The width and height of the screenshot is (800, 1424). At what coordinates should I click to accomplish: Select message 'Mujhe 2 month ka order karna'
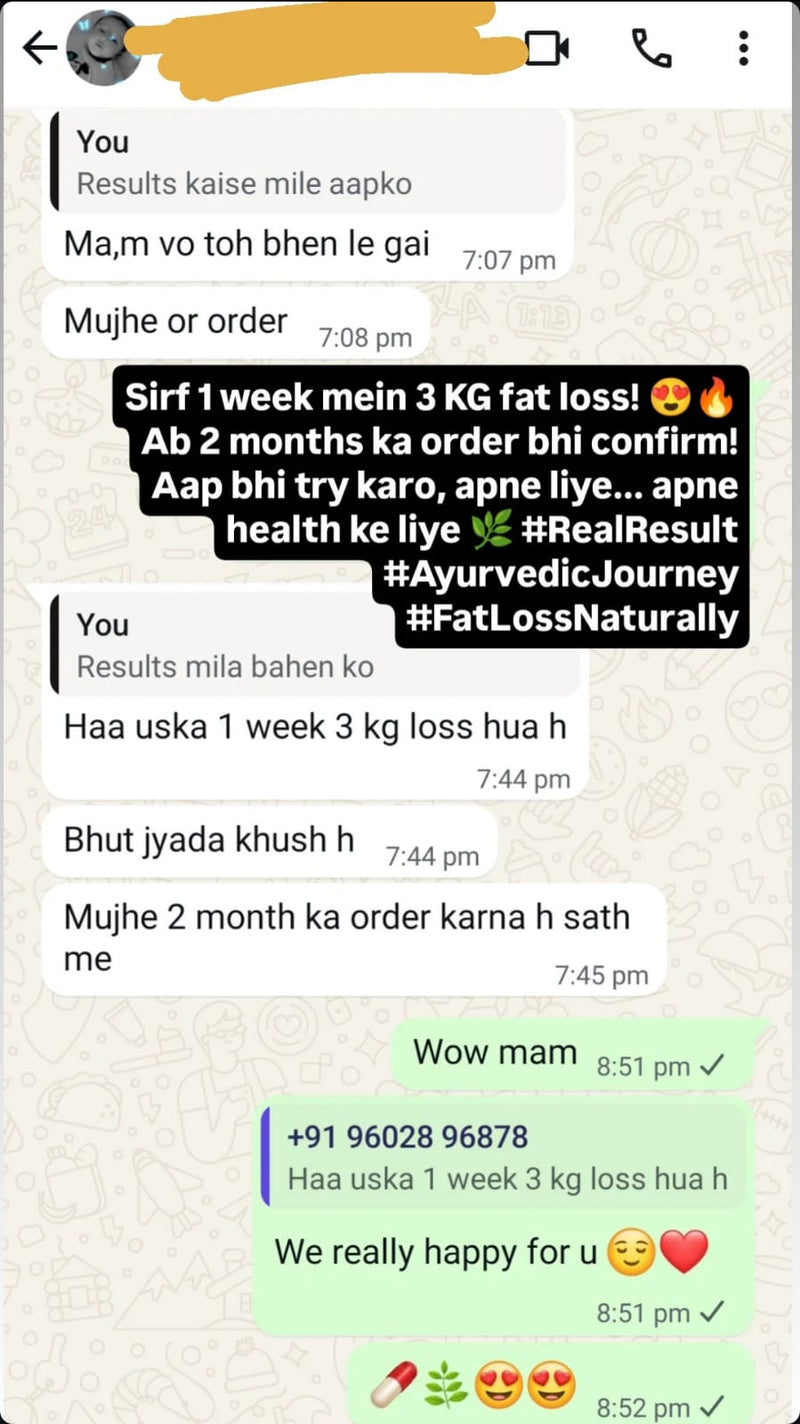(x=347, y=937)
